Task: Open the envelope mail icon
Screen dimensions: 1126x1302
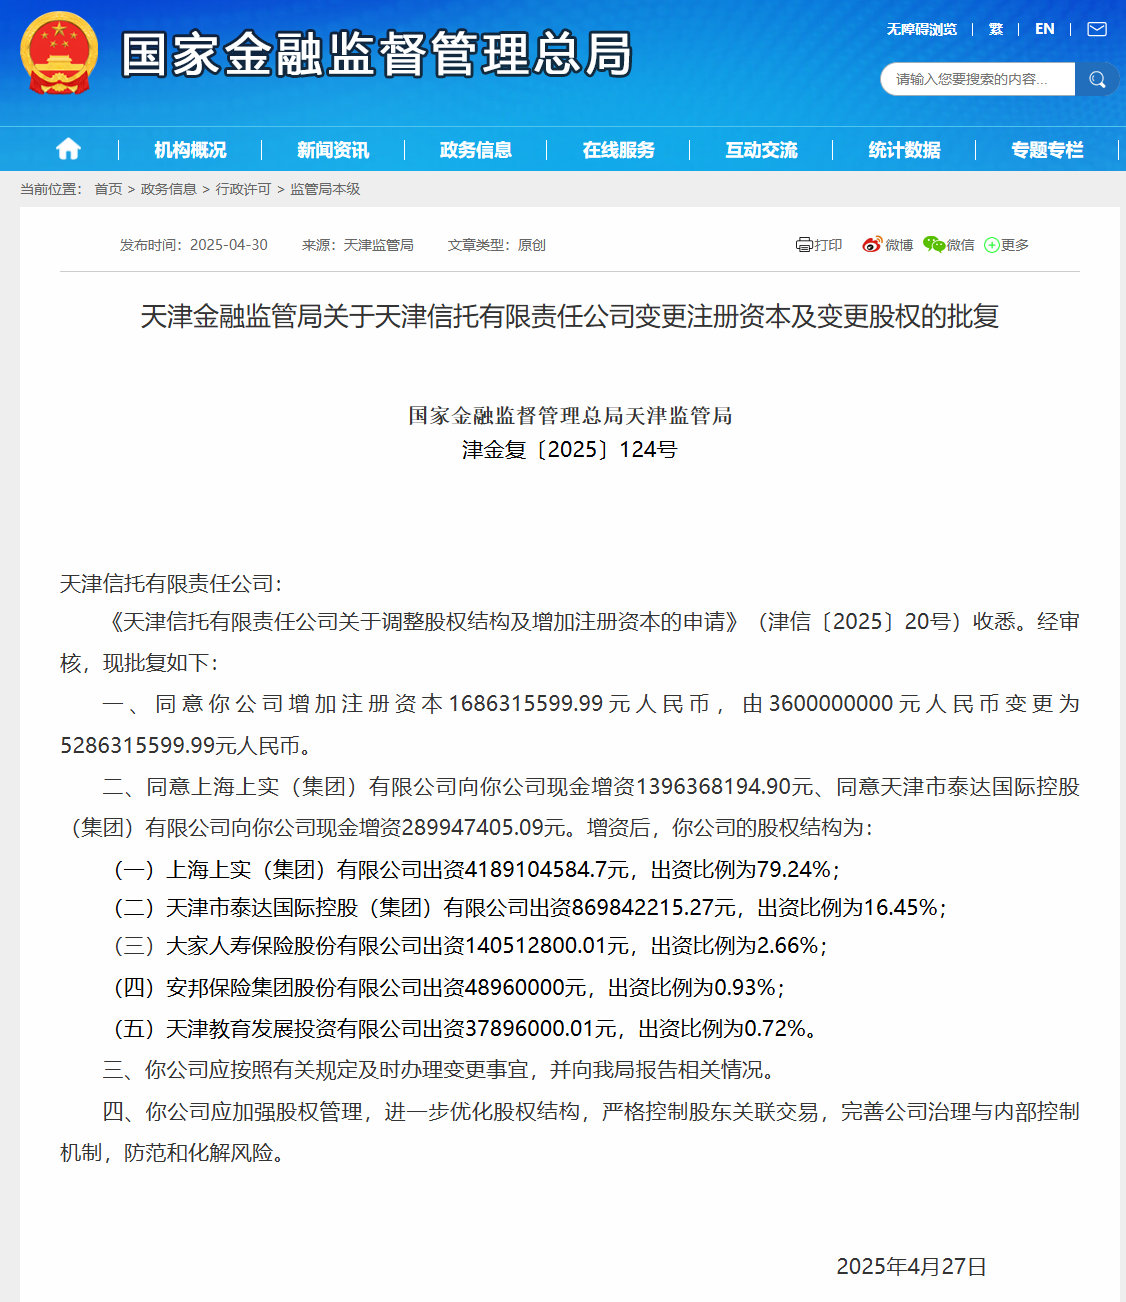Action: click(x=1097, y=29)
